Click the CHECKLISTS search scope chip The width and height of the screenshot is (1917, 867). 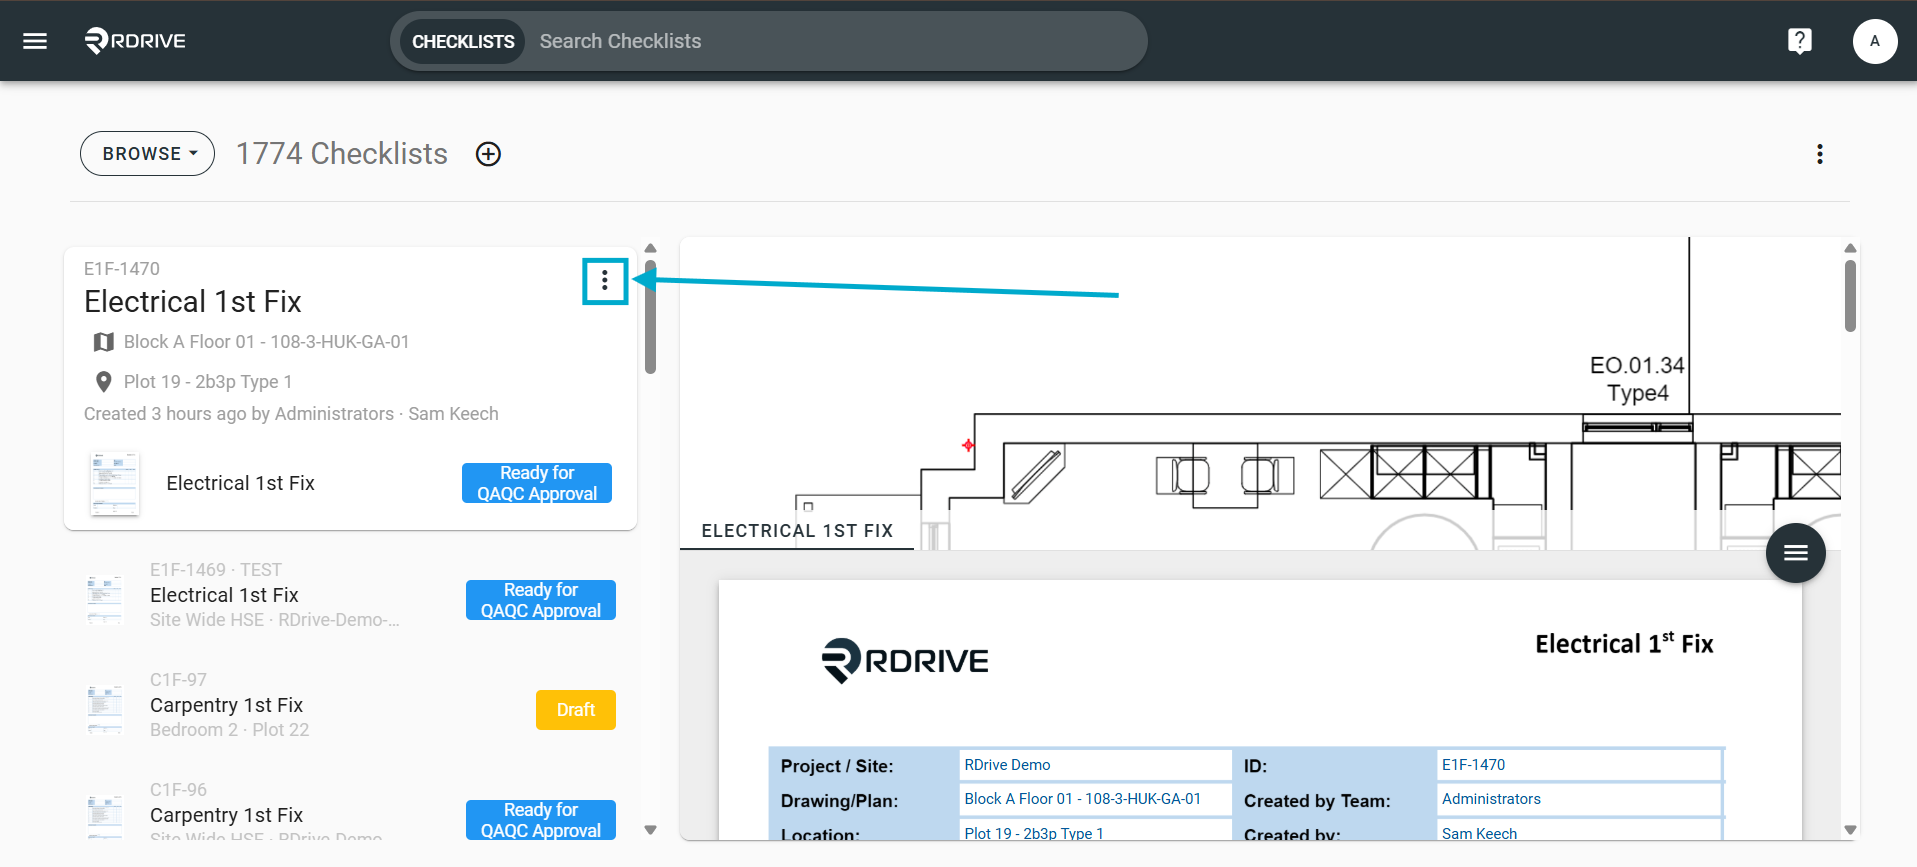click(x=463, y=41)
